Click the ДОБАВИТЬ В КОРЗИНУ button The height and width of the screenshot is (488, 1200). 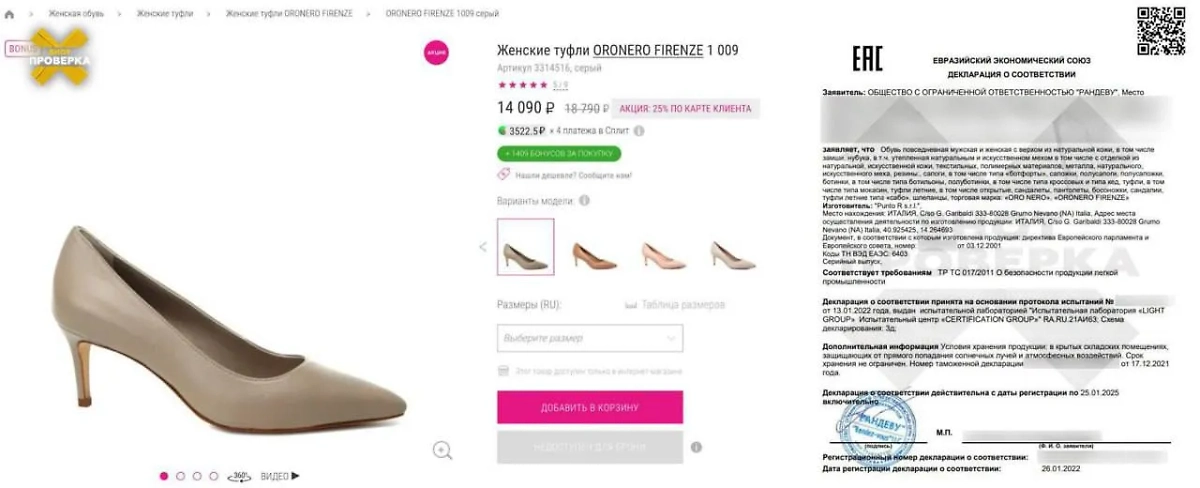point(590,407)
